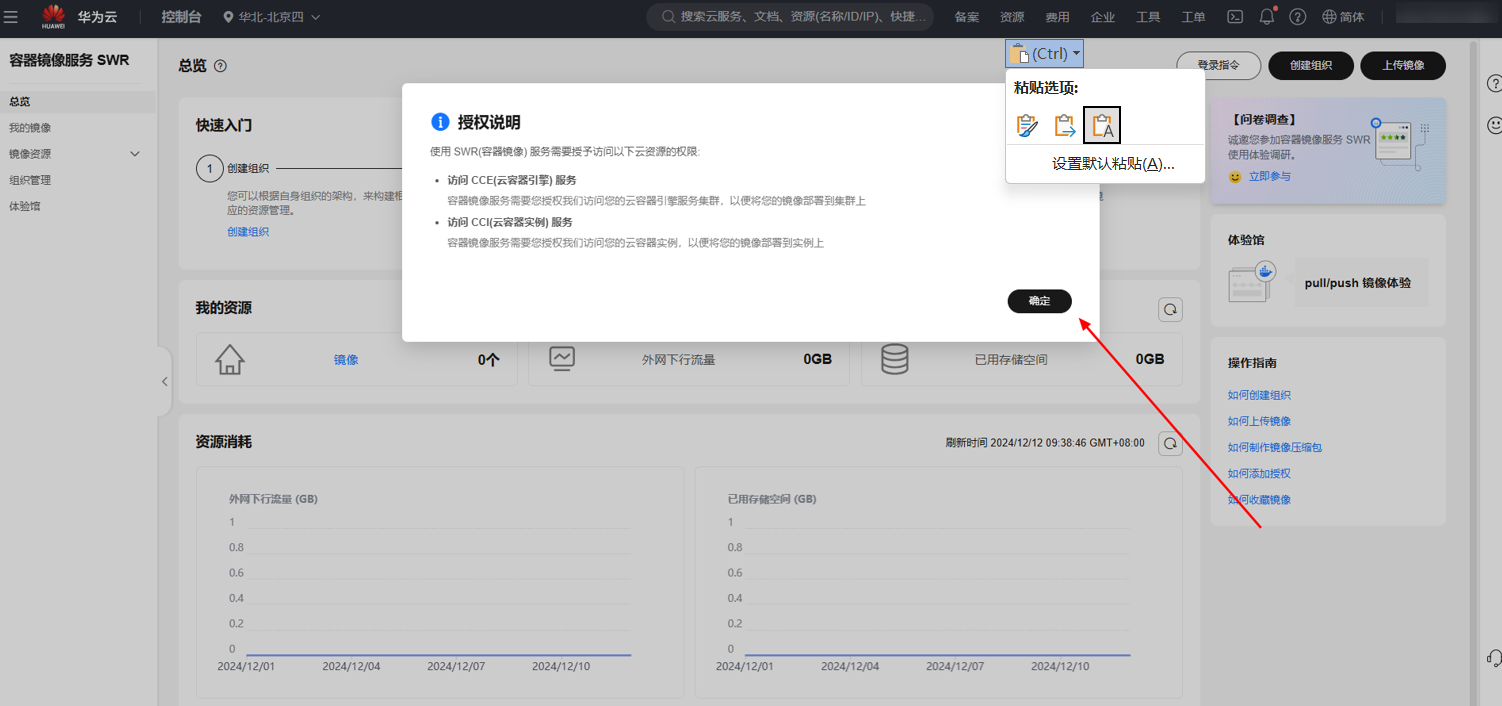Click the 上传镜像 button
The image size is (1502, 706).
1402,65
